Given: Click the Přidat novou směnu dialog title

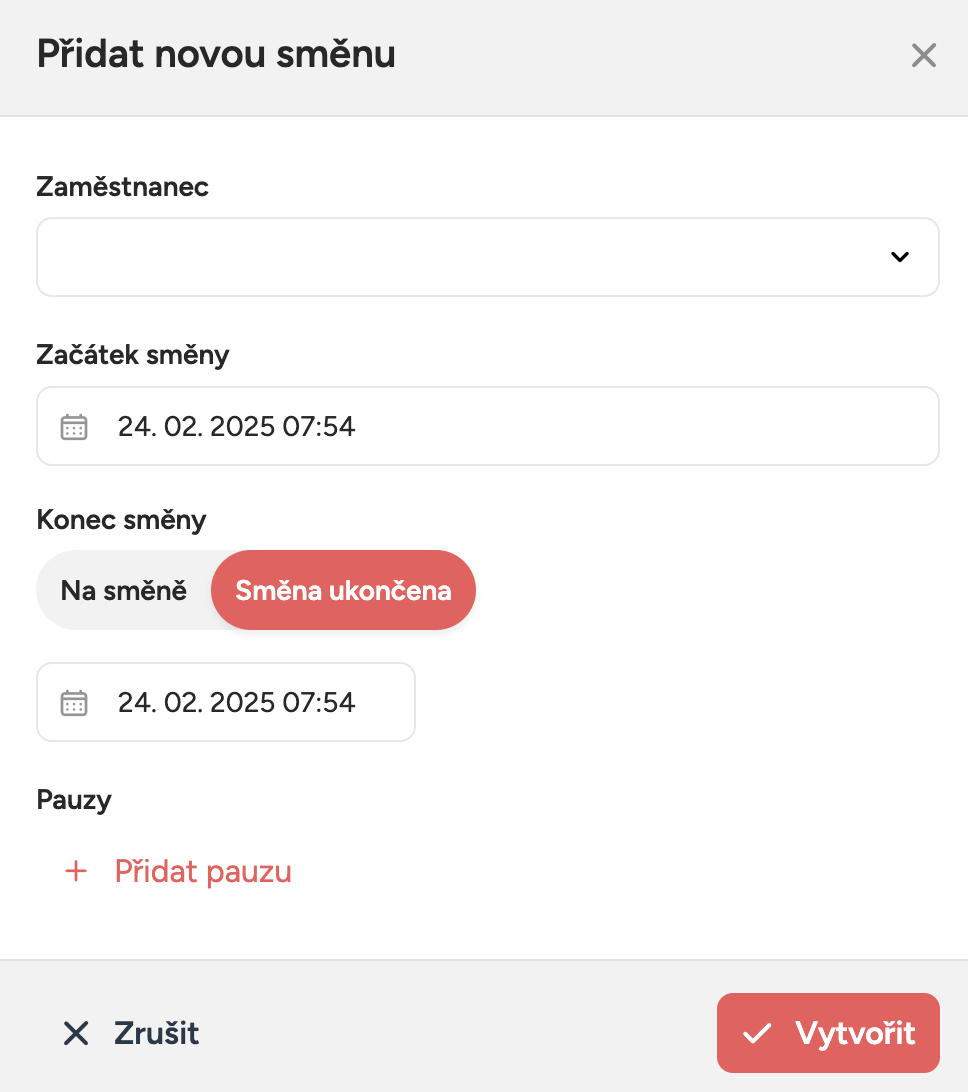Looking at the screenshot, I should click(216, 55).
